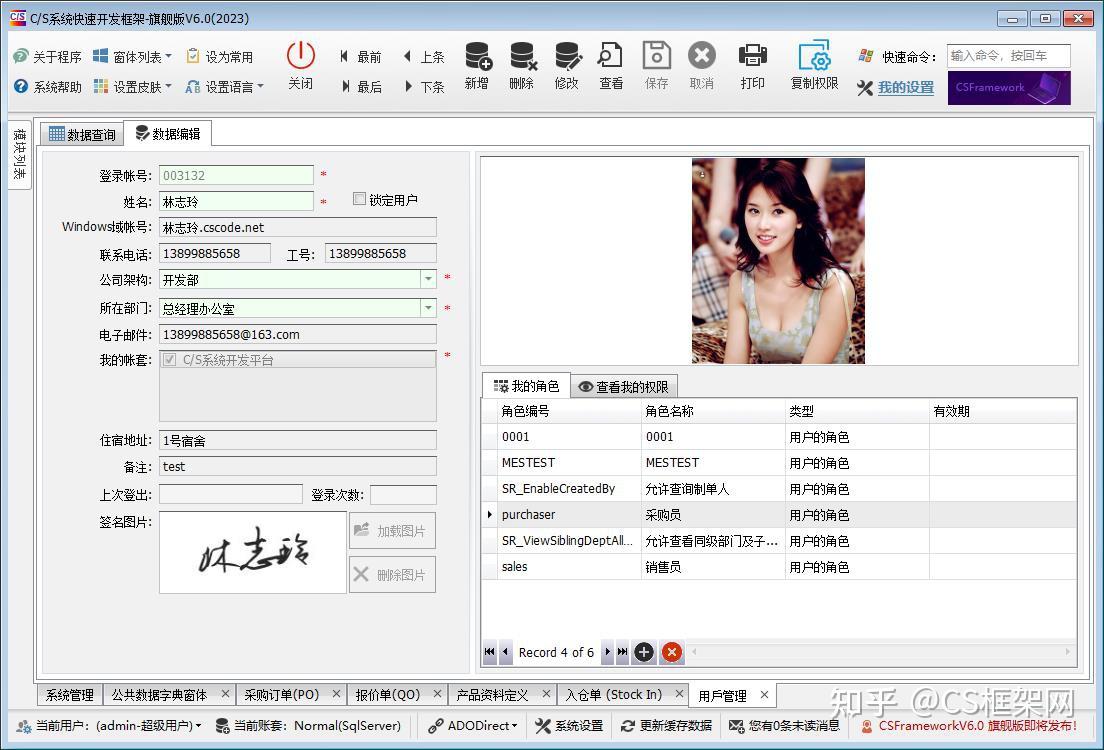
Task: Click the 快速命令 input field
Action: pyautogui.click(x=1010, y=56)
